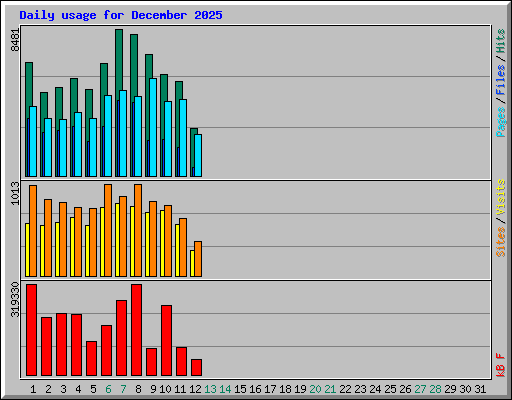This screenshot has height=400, width=512.
Task: Click the green weekend day label 27
Action: (x=420, y=389)
